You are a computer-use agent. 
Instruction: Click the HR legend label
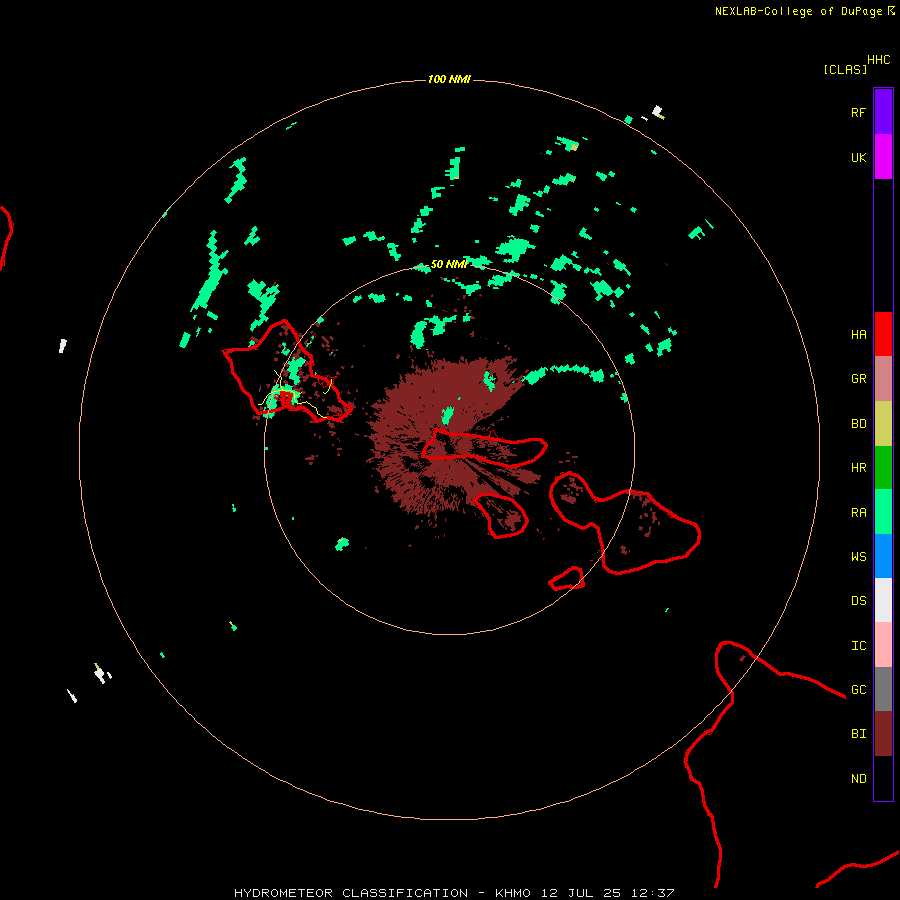(x=858, y=468)
